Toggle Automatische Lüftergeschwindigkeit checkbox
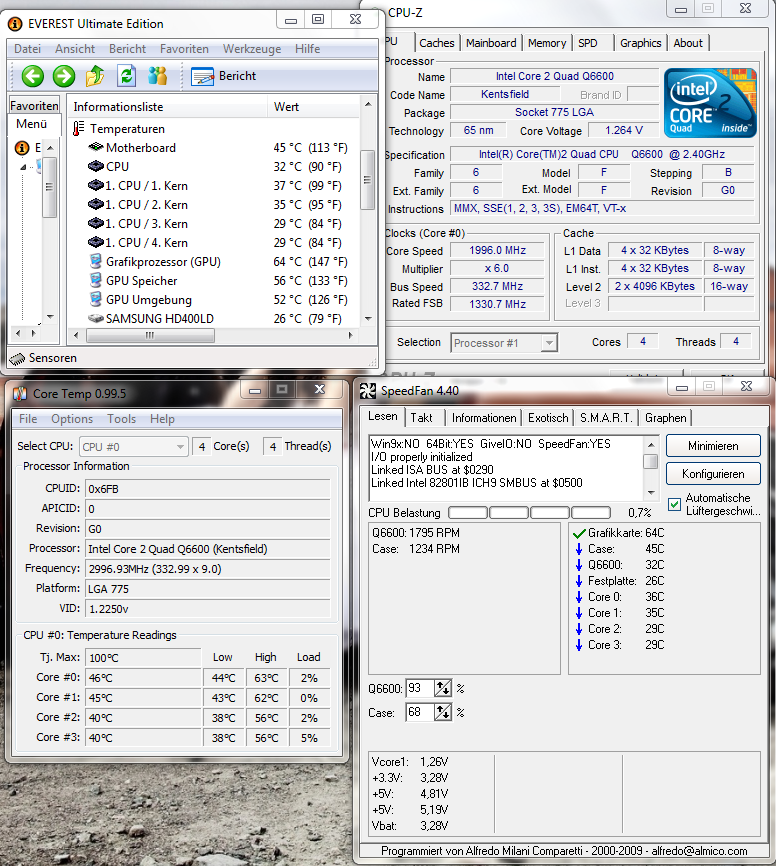This screenshot has width=776, height=866. point(674,504)
